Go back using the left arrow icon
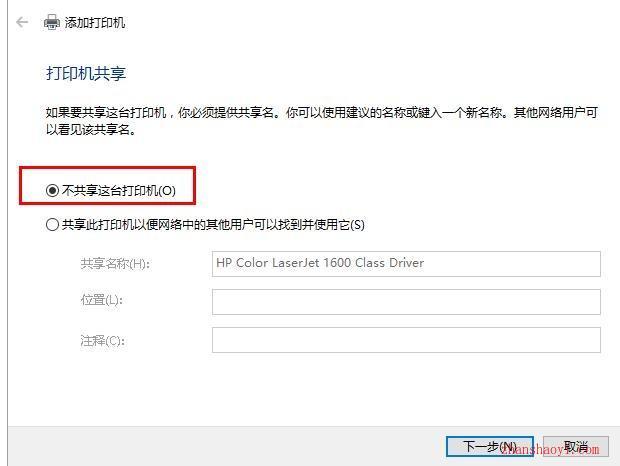 pyautogui.click(x=22, y=22)
